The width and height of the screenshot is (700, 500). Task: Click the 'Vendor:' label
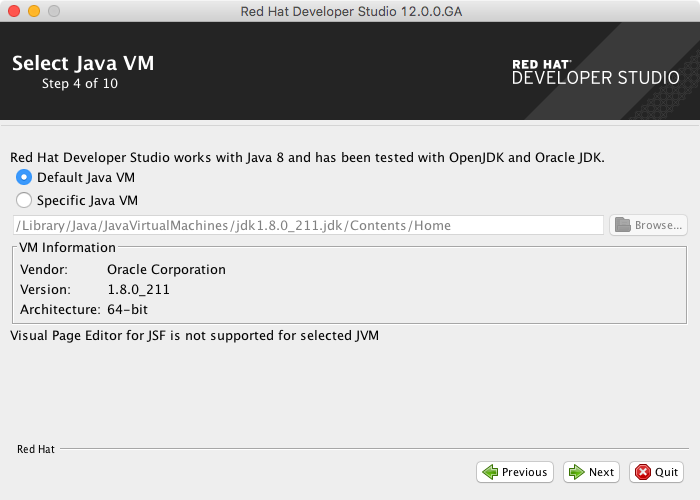pos(44,270)
